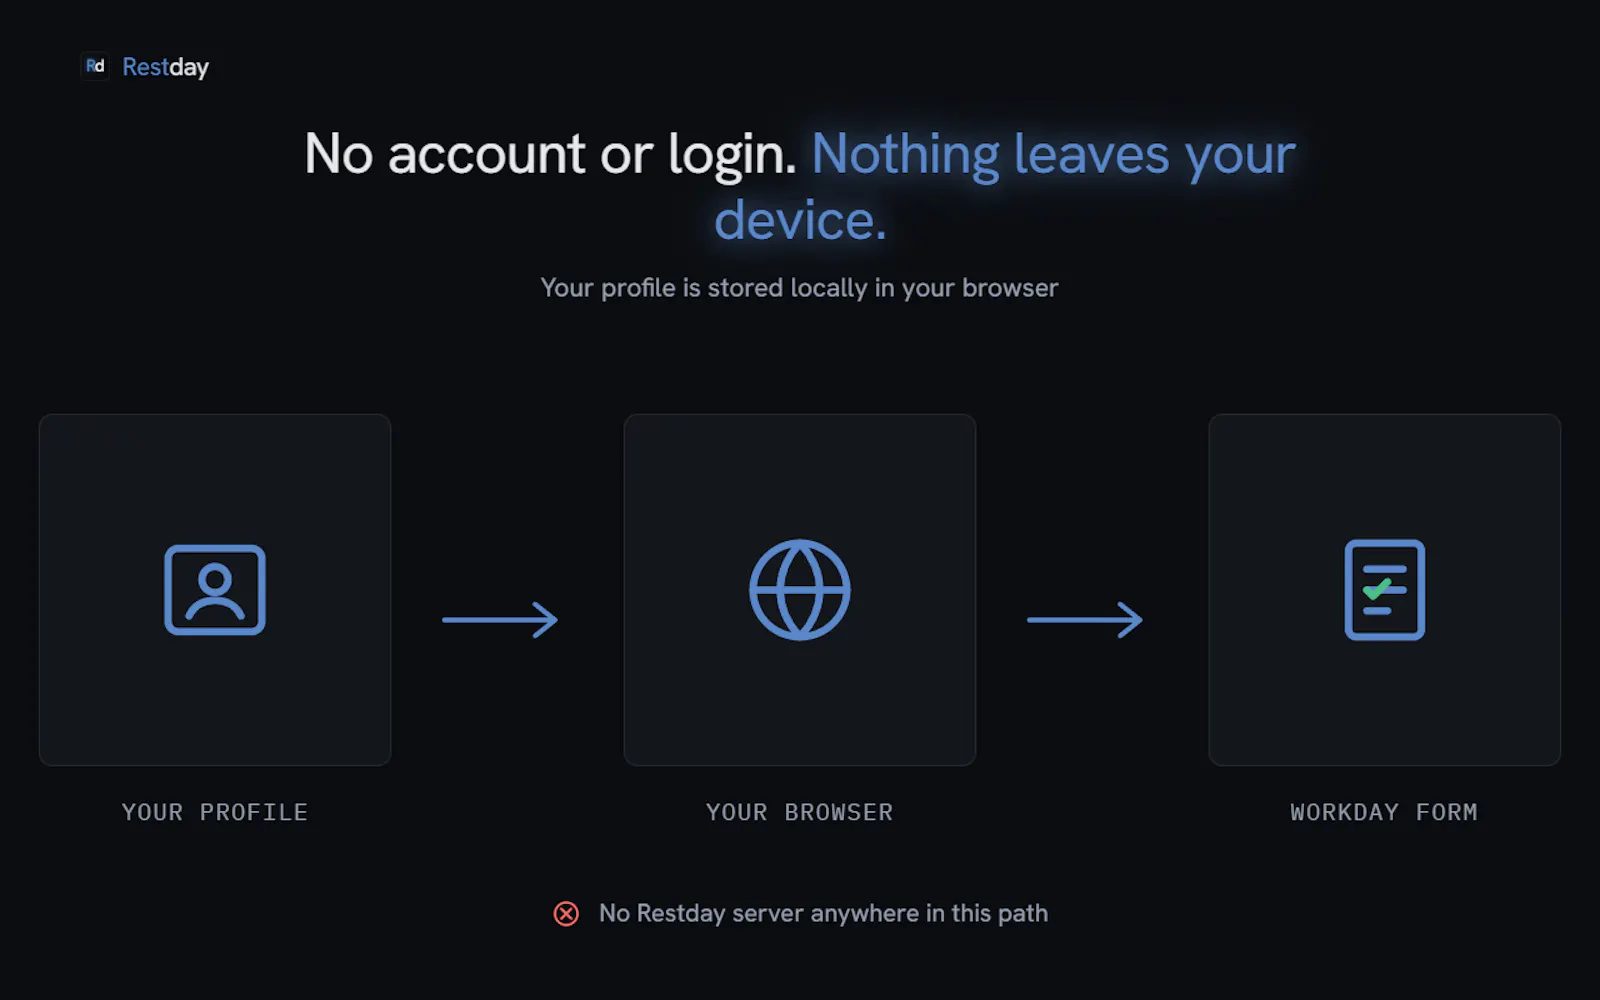Open the Restday home link
1600x1000 pixels.
(x=165, y=67)
